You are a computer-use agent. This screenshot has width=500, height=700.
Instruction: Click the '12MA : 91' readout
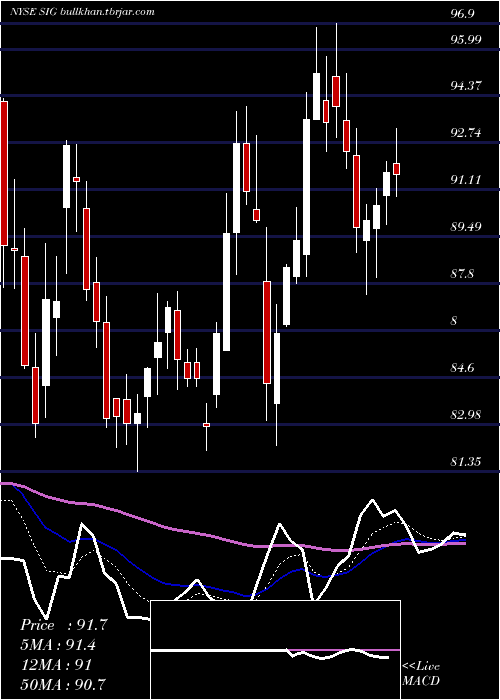(56, 664)
